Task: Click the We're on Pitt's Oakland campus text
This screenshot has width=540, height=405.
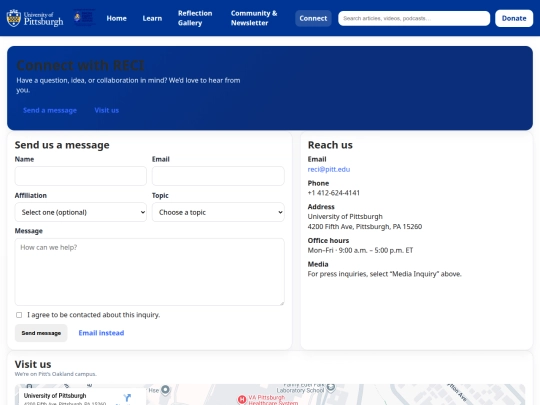Action: [x=55, y=374]
